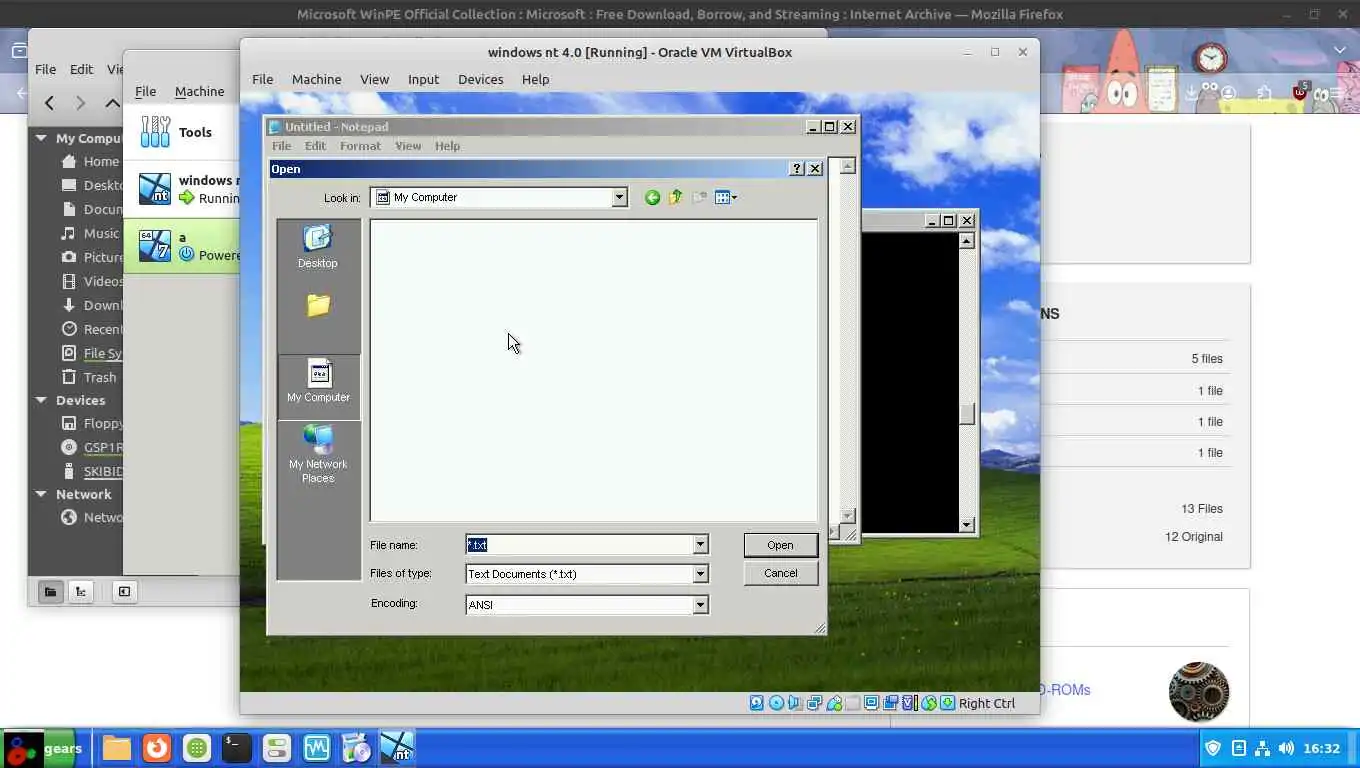Screen dimensions: 1360x768
Task: Launch Firefox from the taskbar
Action: tap(156, 748)
